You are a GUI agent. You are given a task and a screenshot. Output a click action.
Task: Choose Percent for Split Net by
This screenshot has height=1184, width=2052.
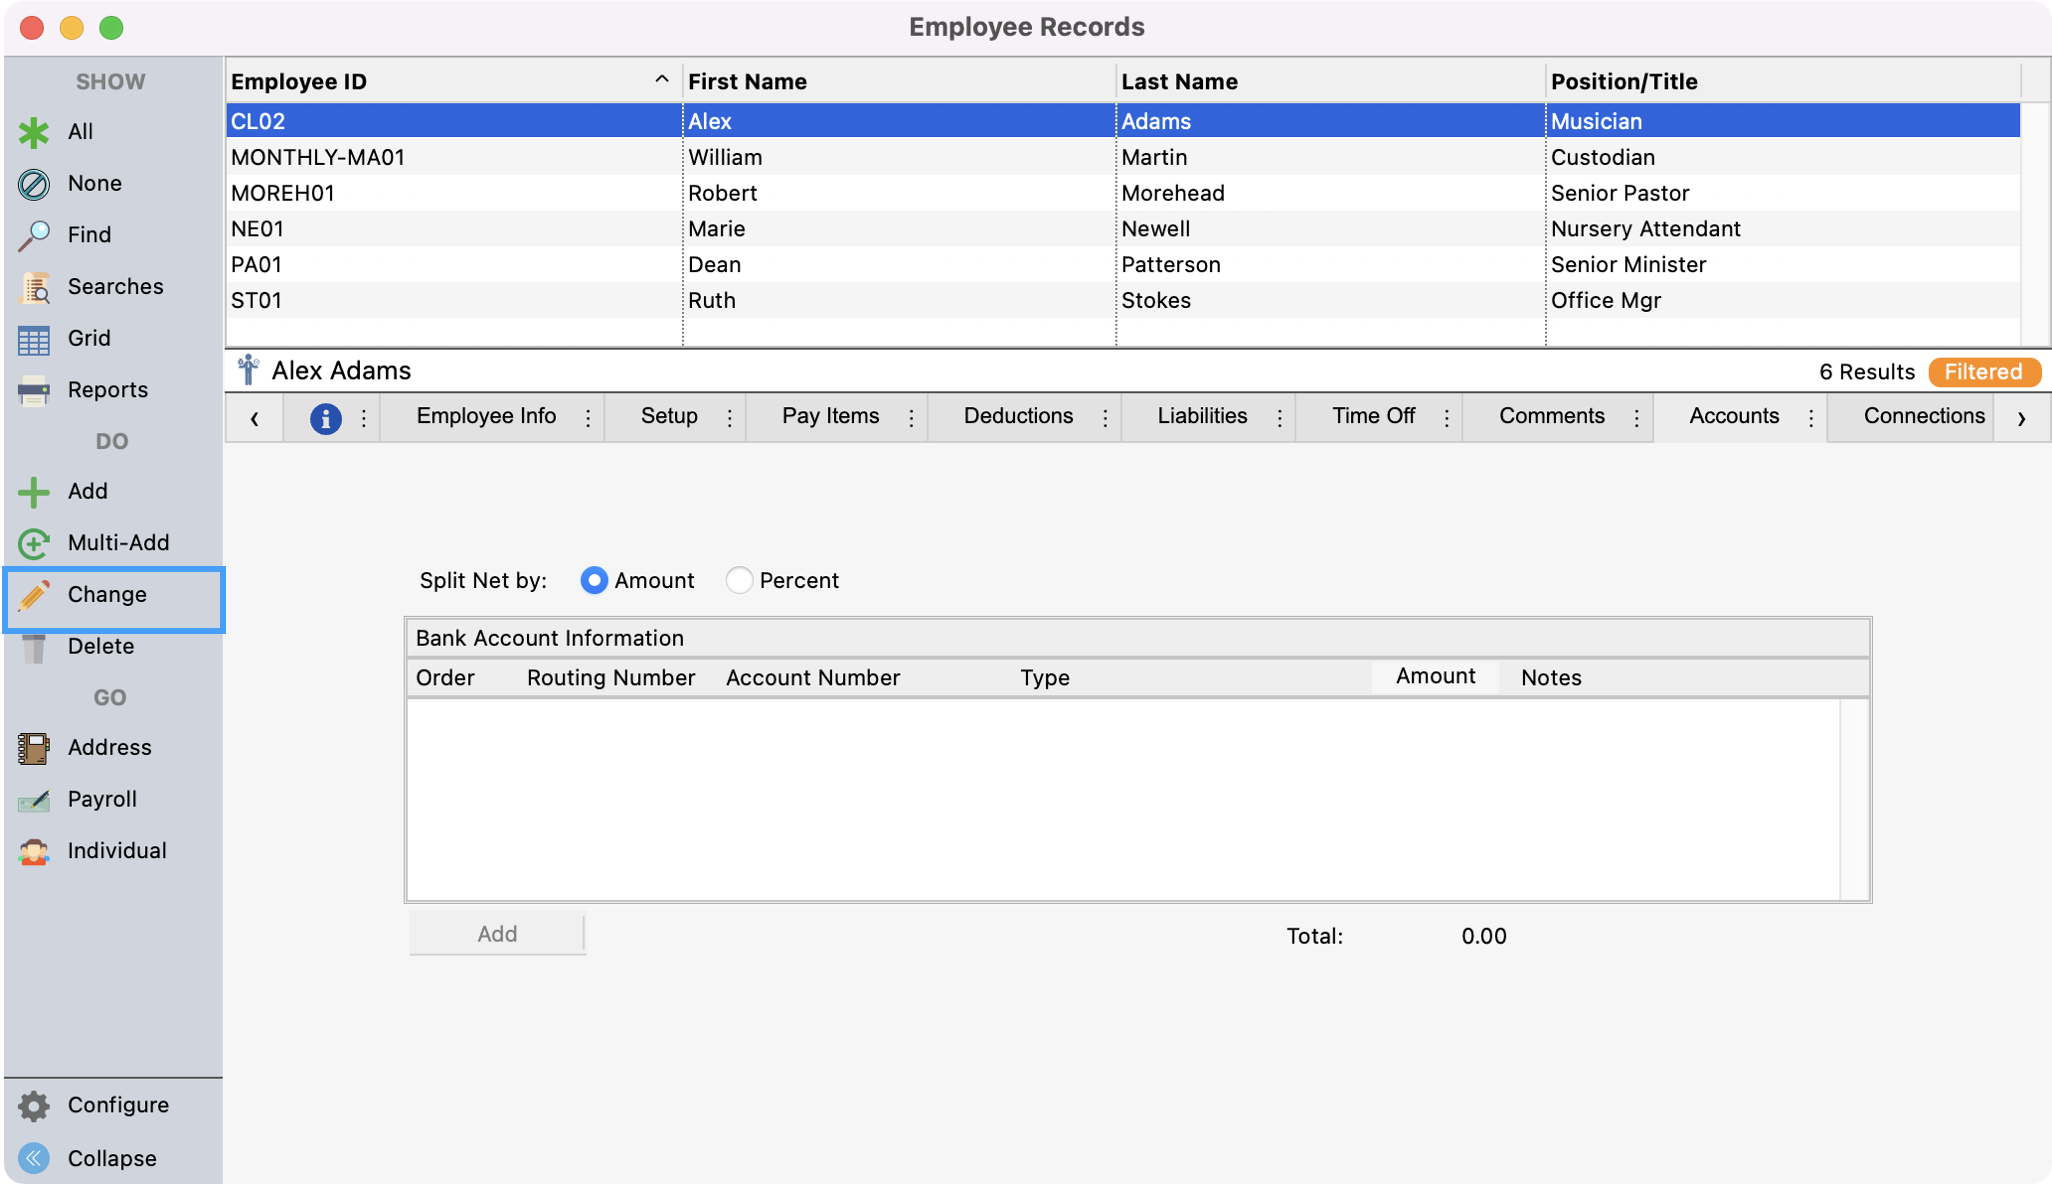point(738,580)
